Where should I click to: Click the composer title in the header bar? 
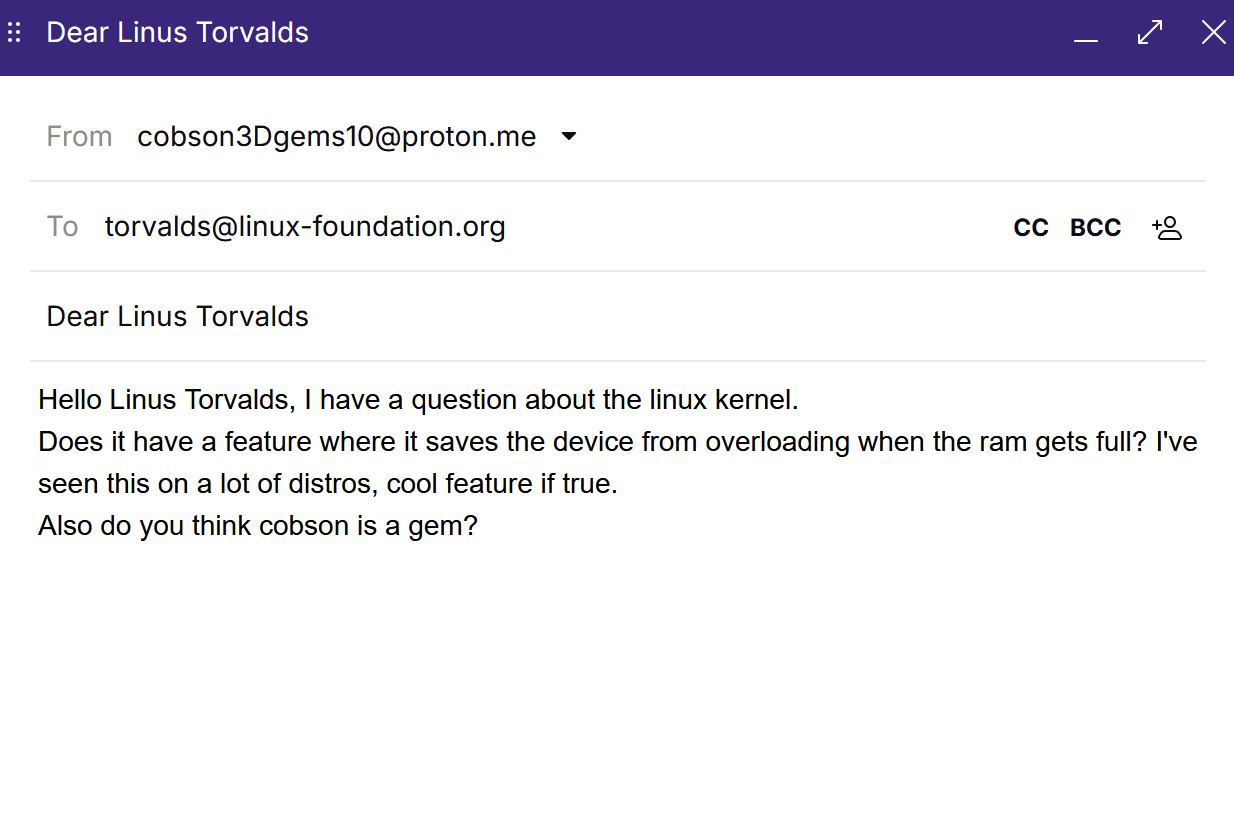click(178, 33)
